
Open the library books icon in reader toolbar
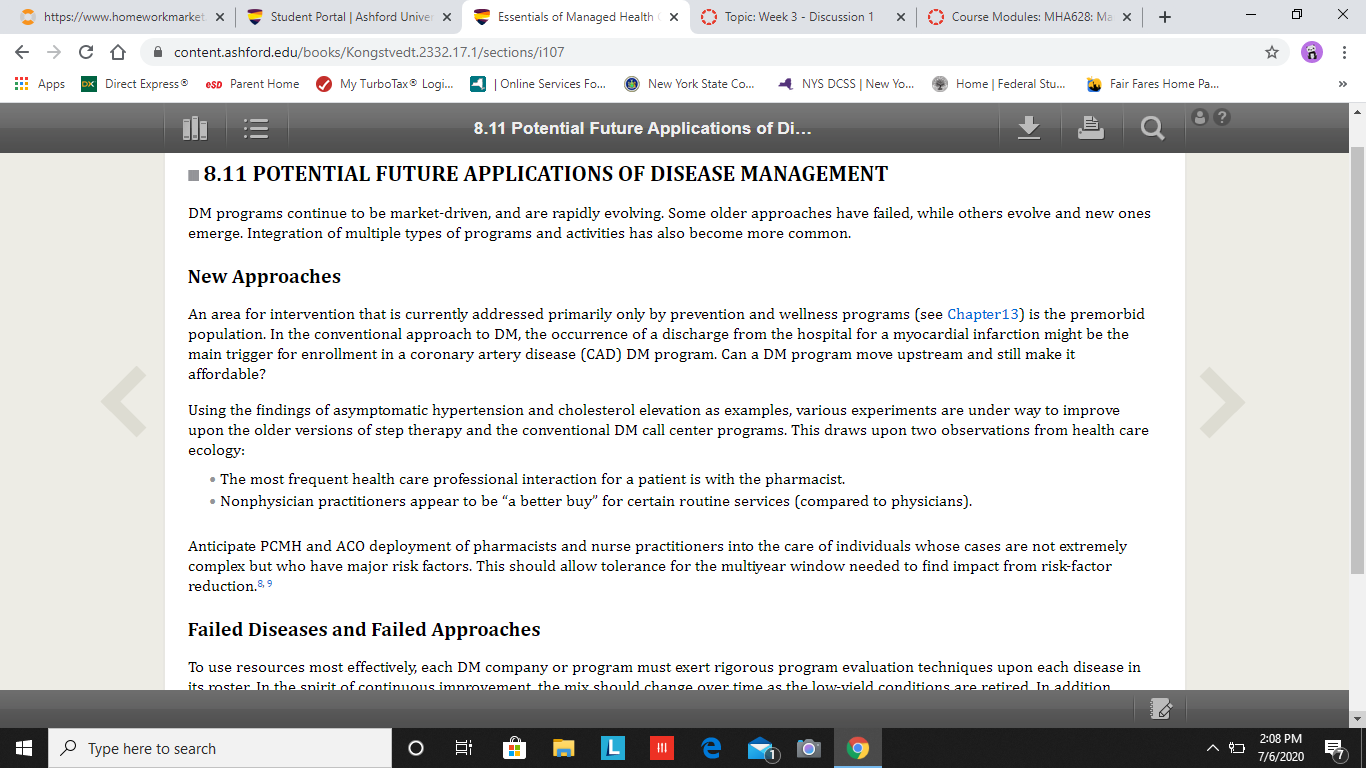tap(195, 128)
